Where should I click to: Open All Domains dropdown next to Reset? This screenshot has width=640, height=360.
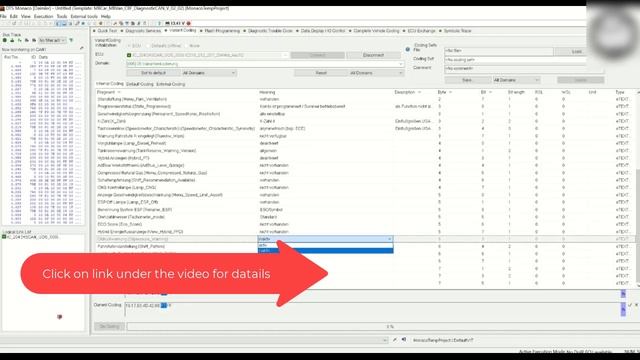tap(376, 73)
